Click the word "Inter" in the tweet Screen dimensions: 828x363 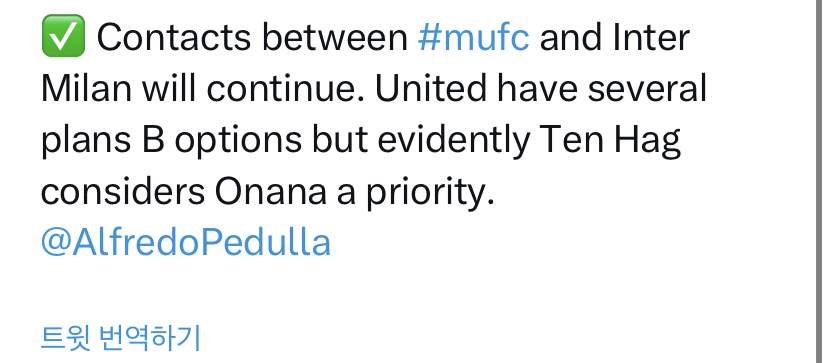[650, 38]
